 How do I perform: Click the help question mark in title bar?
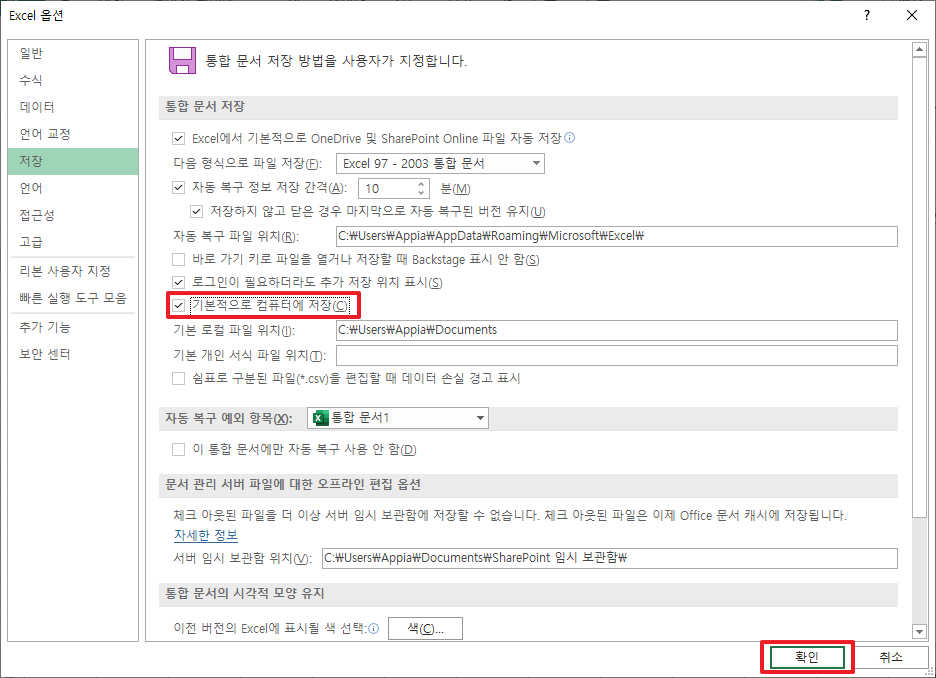[x=867, y=16]
